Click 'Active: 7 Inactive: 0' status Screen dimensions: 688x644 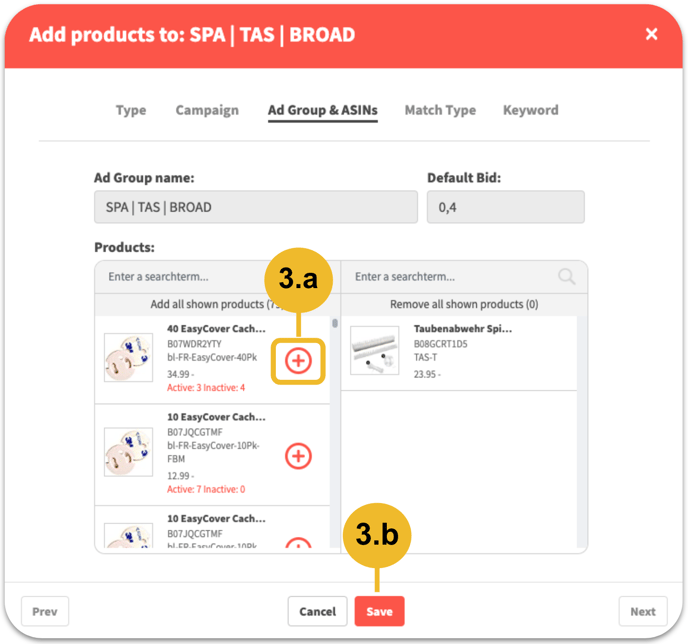(206, 489)
